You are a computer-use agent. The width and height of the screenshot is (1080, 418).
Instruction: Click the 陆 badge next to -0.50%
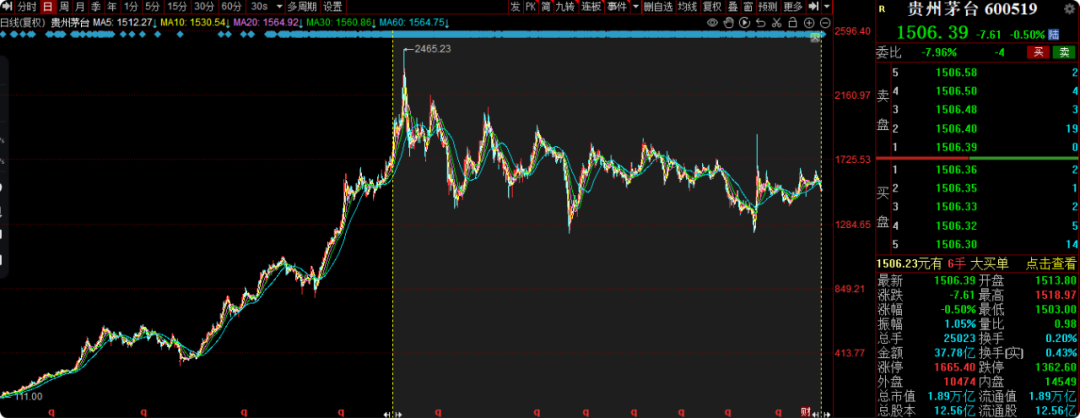1054,34
